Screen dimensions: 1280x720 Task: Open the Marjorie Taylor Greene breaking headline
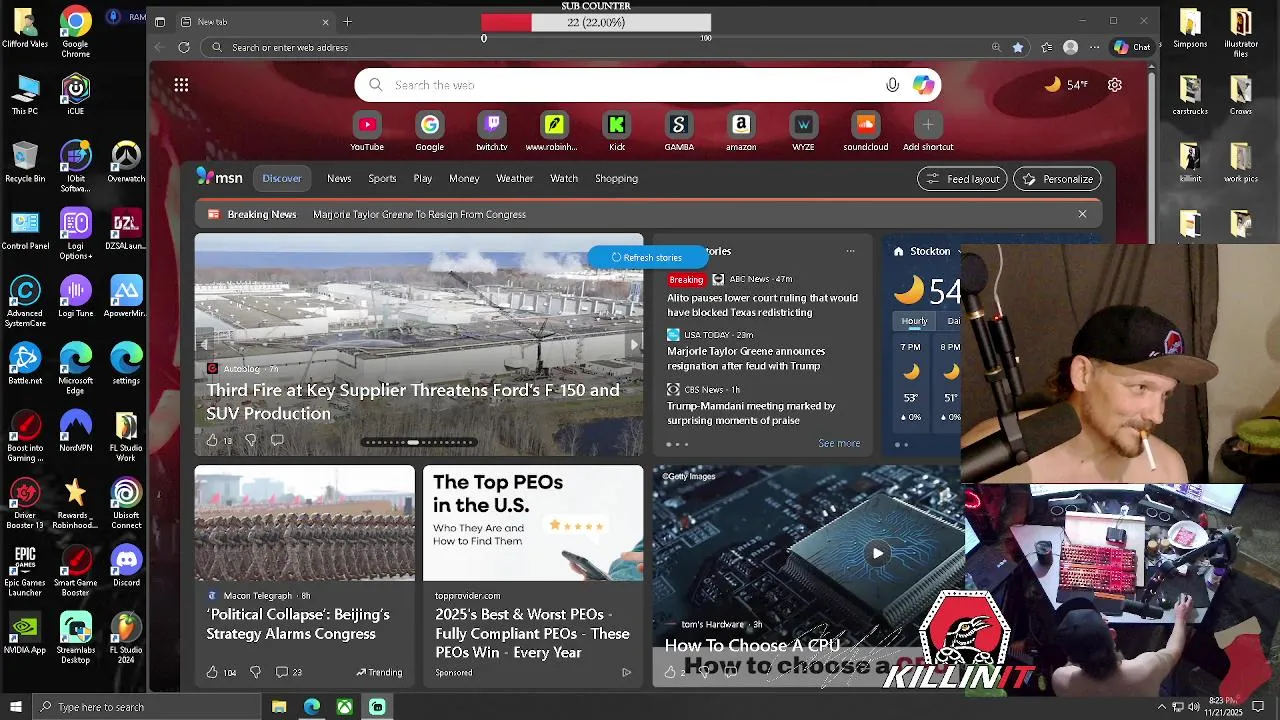[419, 214]
